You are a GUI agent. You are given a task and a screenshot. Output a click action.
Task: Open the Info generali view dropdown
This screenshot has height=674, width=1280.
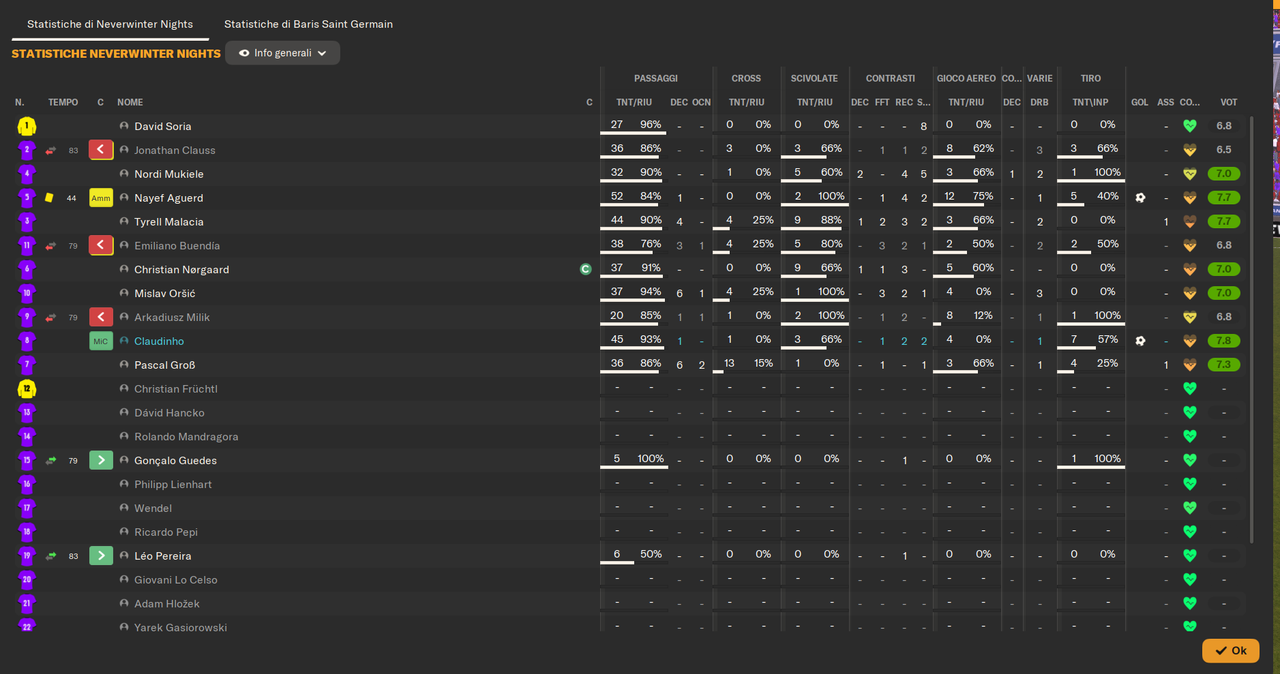pyautogui.click(x=283, y=53)
